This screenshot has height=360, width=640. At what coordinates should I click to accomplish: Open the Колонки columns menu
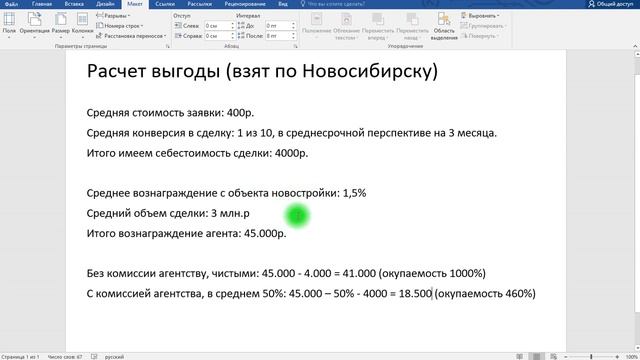pyautogui.click(x=82, y=25)
